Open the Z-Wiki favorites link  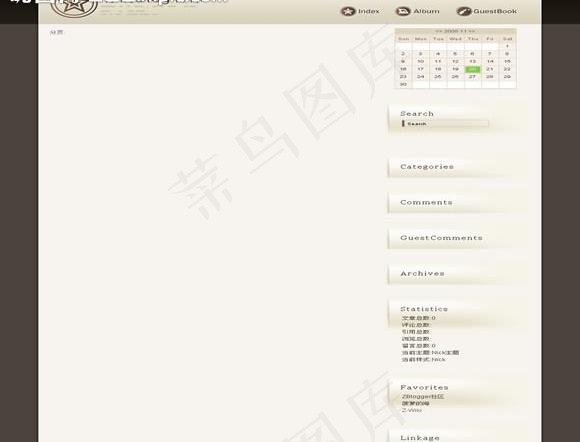[x=411, y=410]
